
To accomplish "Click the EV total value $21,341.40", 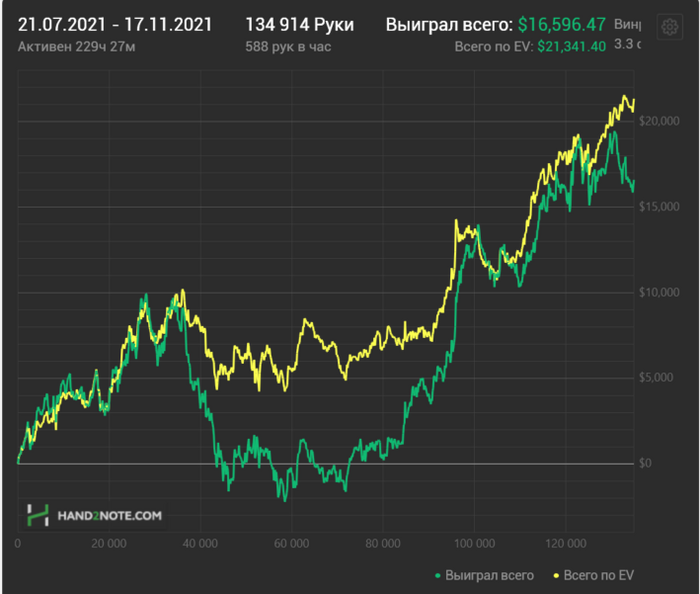I will point(571,46).
